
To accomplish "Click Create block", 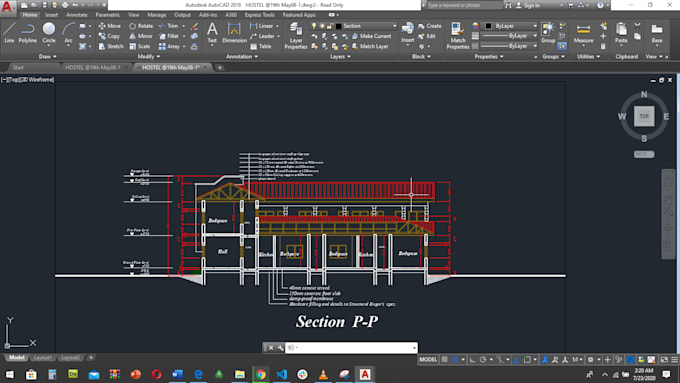I will pos(430,26).
